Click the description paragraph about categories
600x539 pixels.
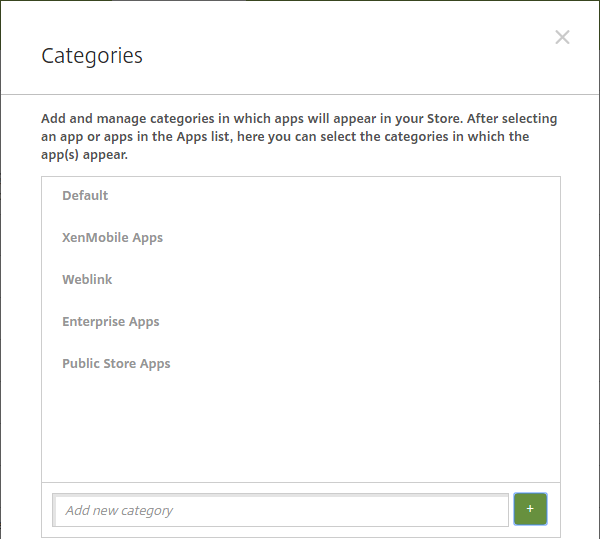coord(300,137)
